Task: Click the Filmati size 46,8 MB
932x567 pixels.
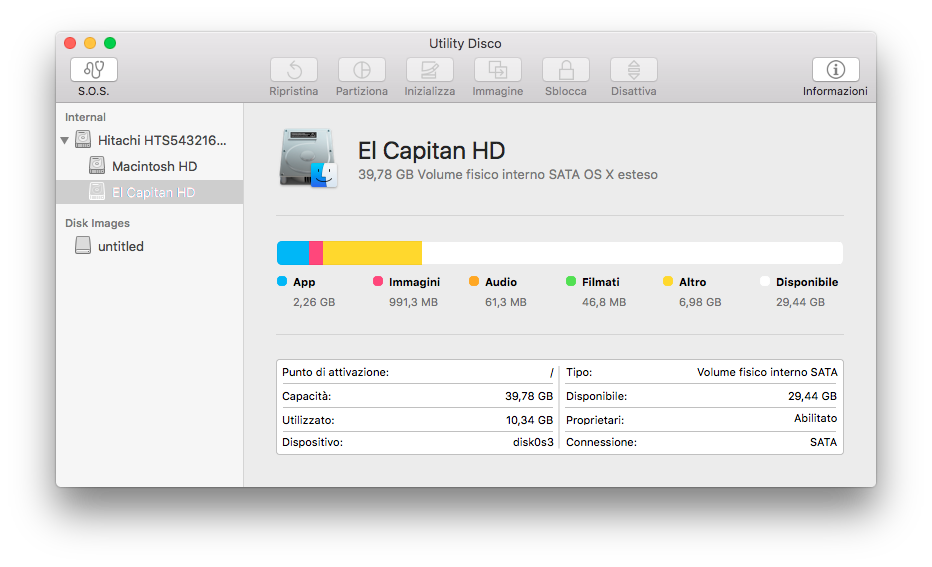Action: pos(604,302)
